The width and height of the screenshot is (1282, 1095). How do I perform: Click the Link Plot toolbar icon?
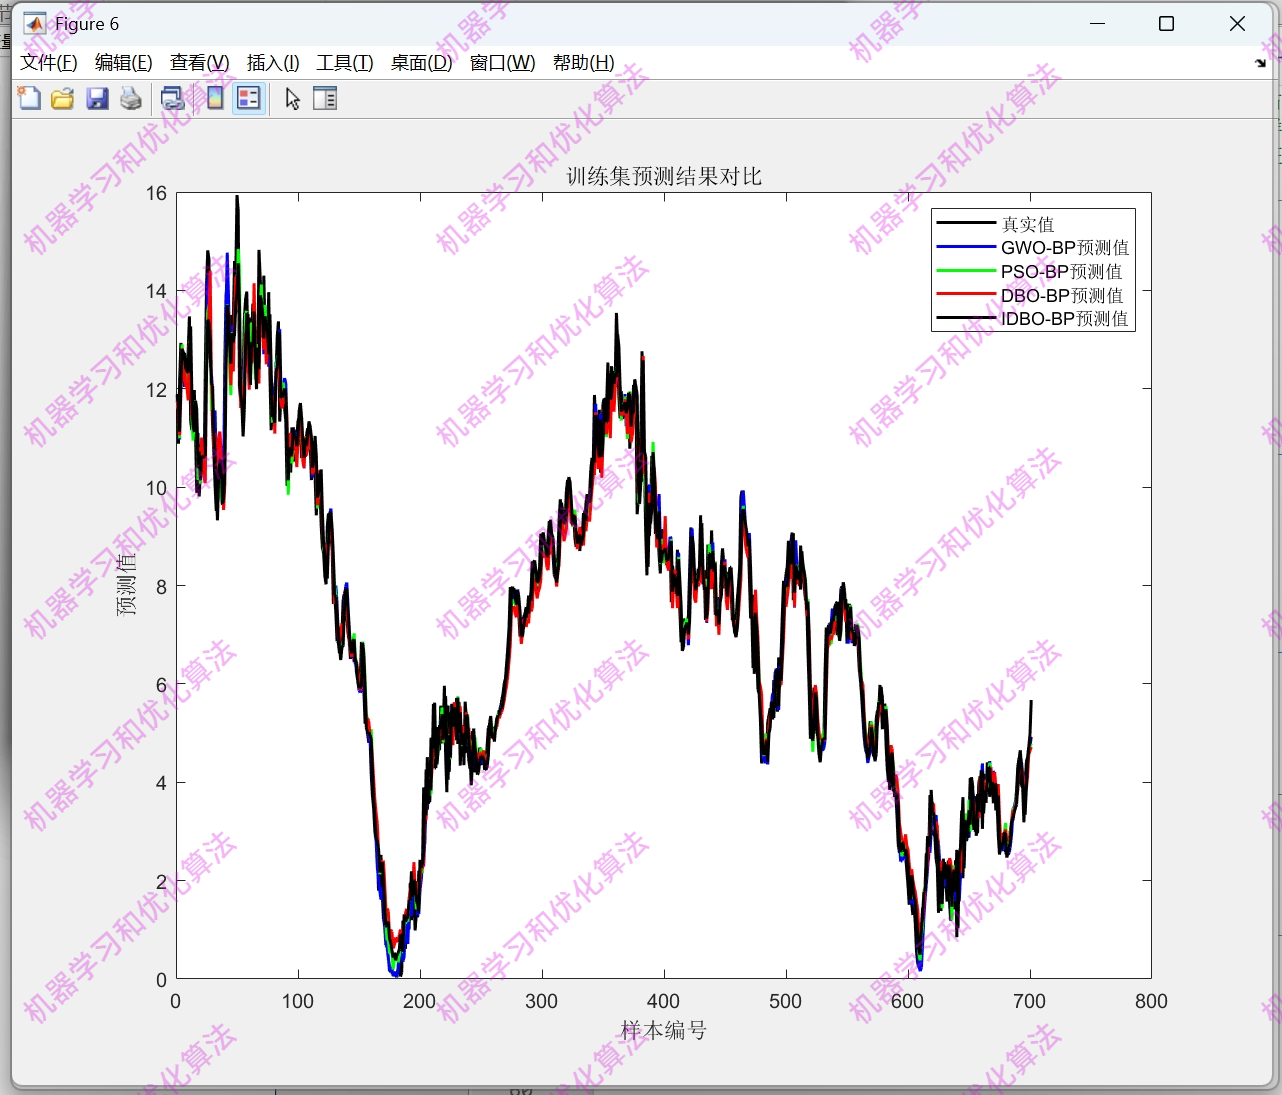pos(173,98)
